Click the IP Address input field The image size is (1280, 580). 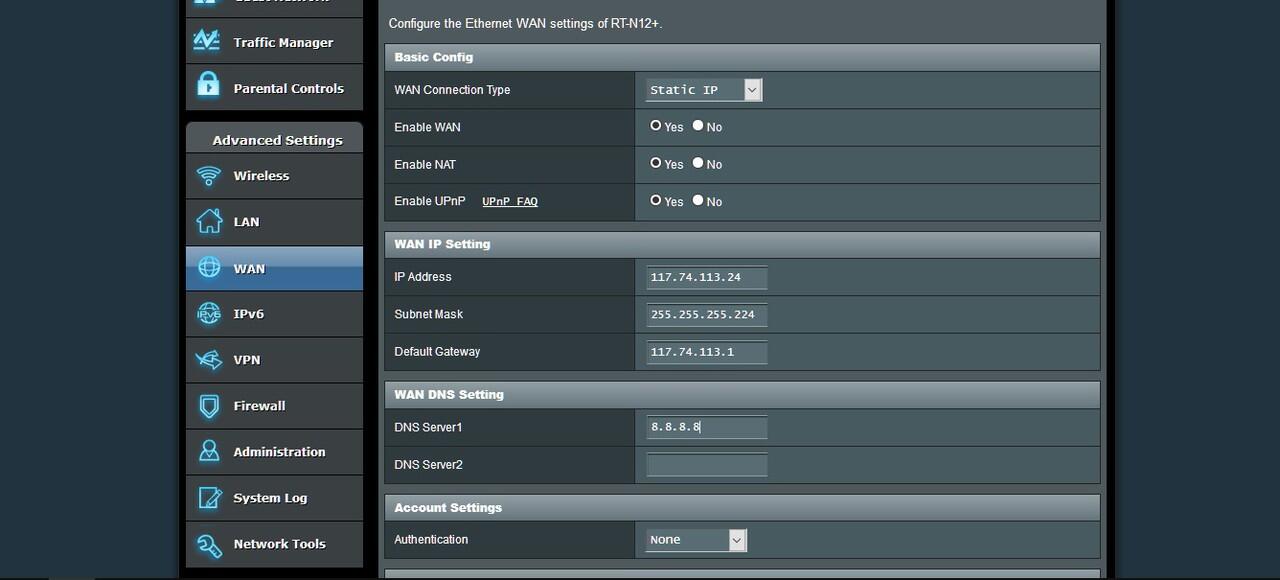pyautogui.click(x=707, y=277)
